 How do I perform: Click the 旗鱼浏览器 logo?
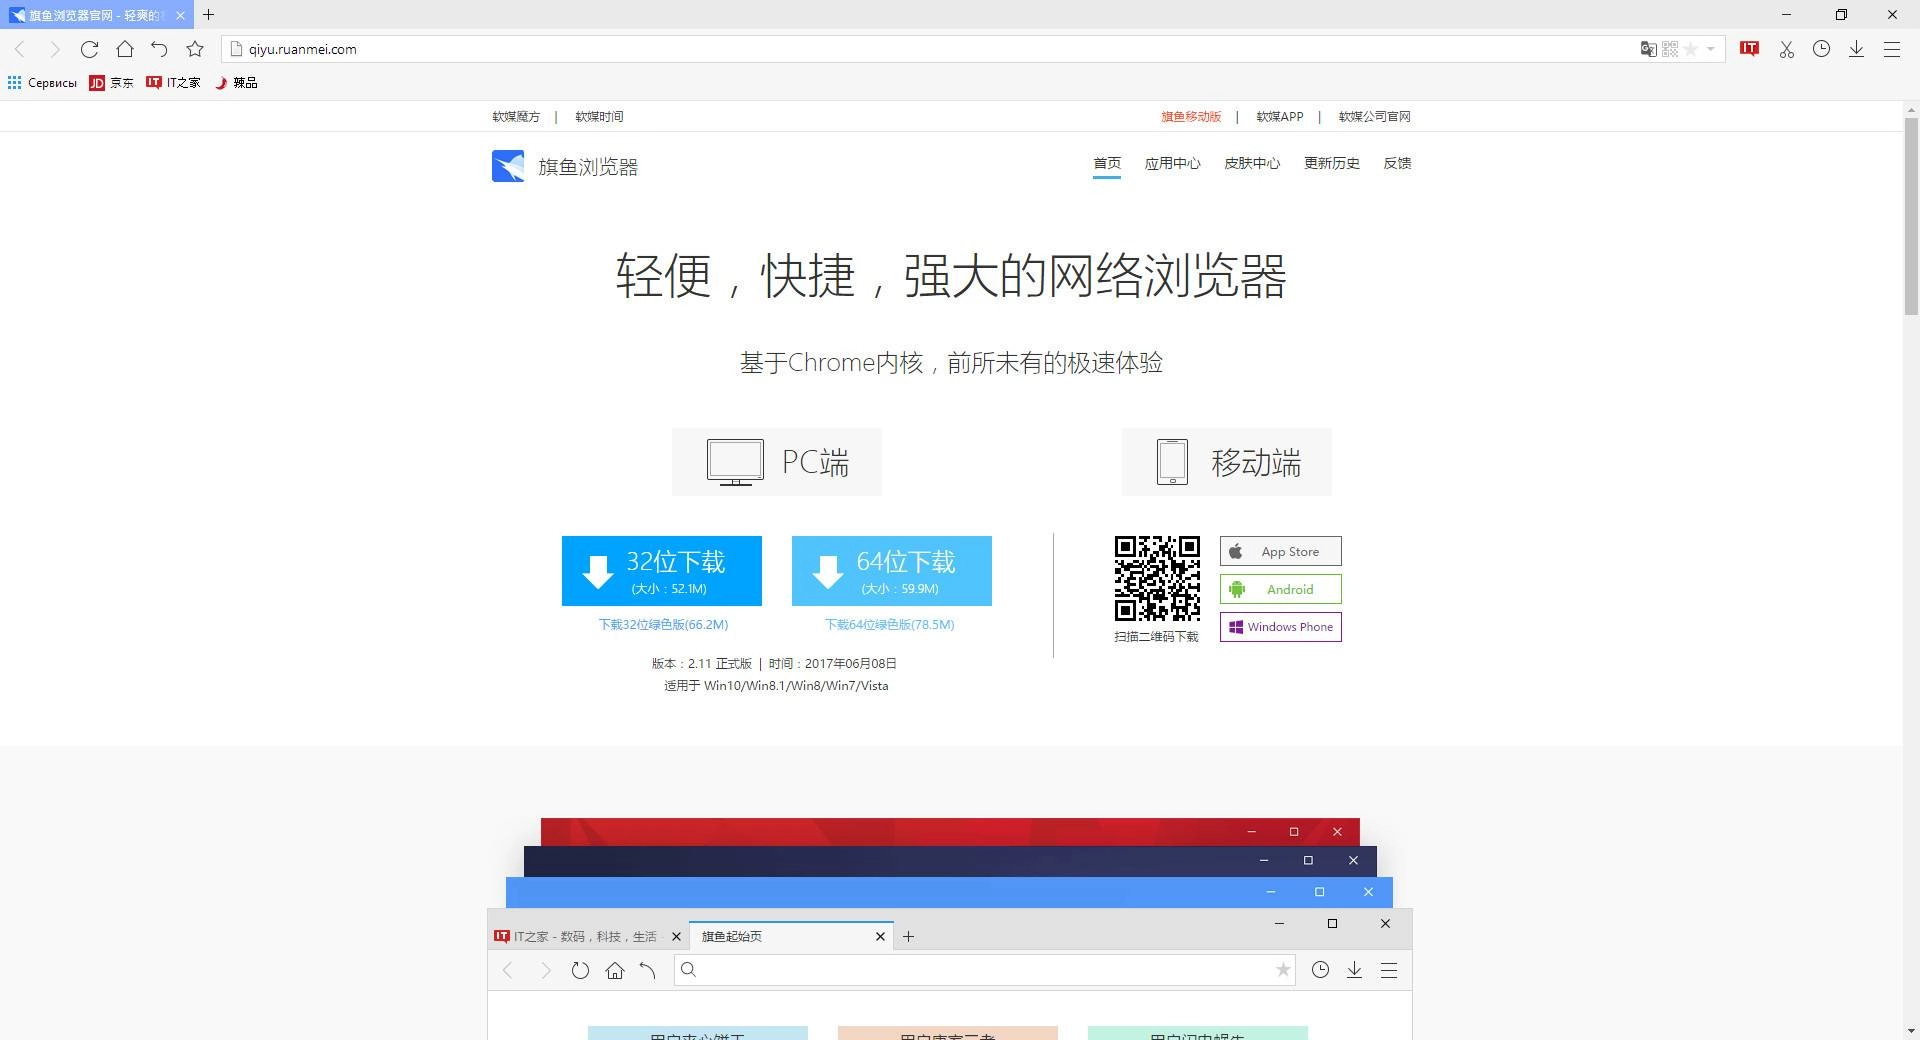point(565,166)
